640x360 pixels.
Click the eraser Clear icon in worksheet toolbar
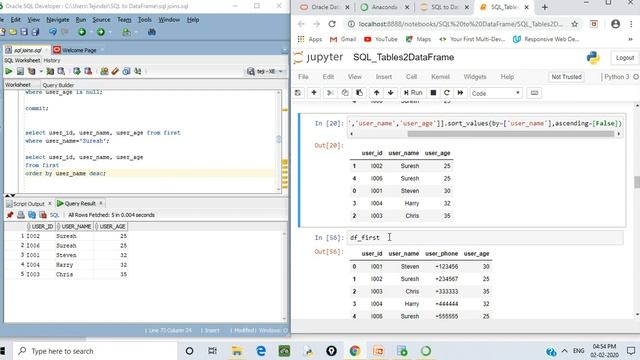[115, 71]
